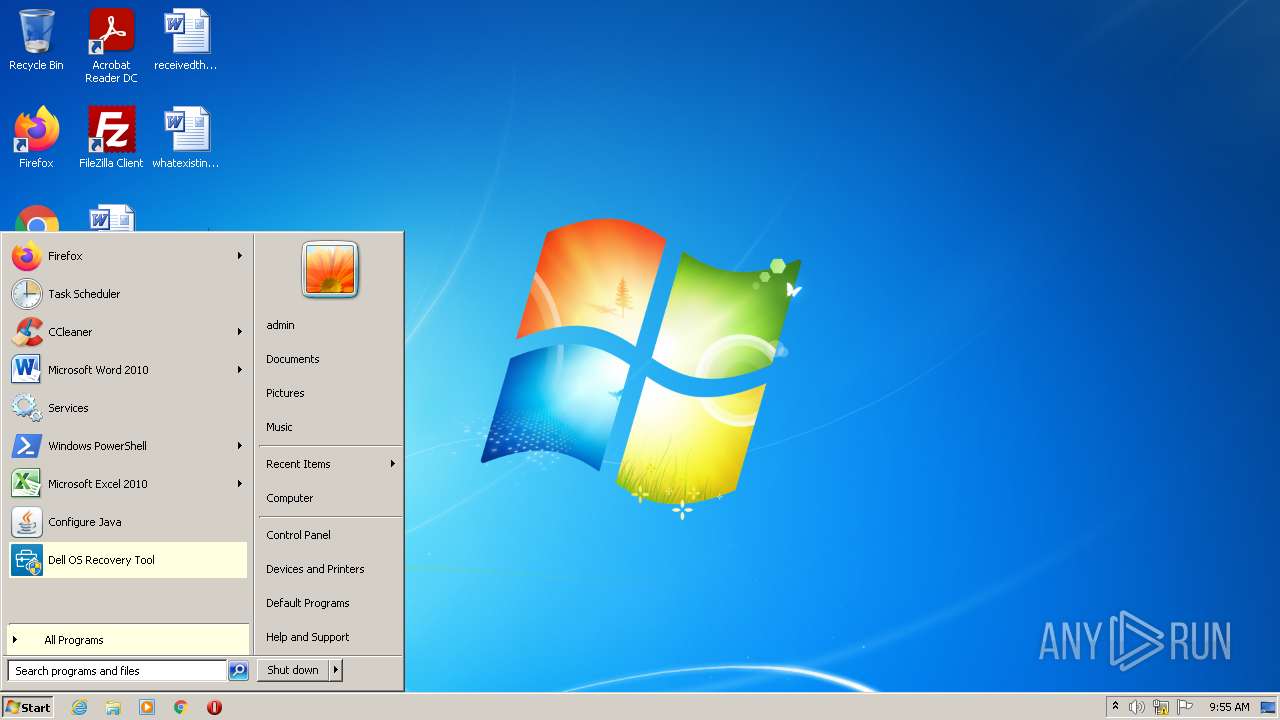Expand the Recent Items submenu arrow
Image resolution: width=1280 pixels, height=720 pixels.
click(393, 464)
